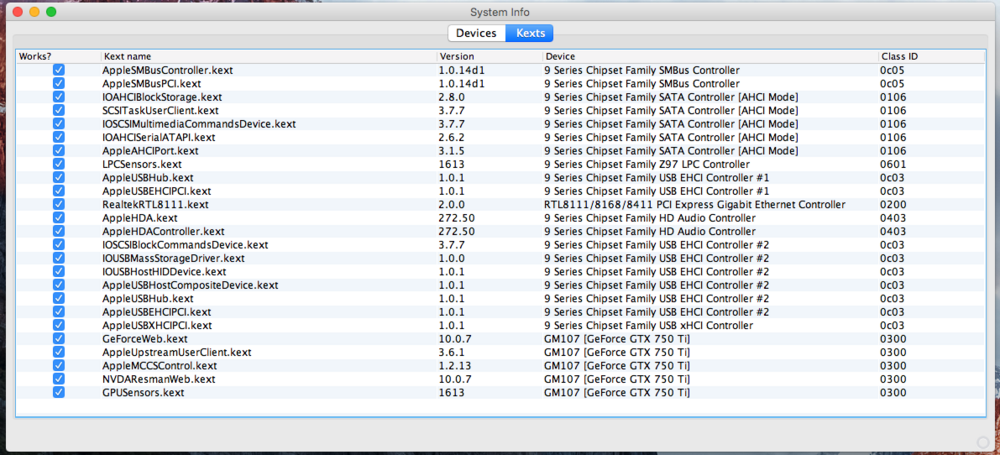
Task: Minimize window with the yellow button
Action: tap(33, 12)
